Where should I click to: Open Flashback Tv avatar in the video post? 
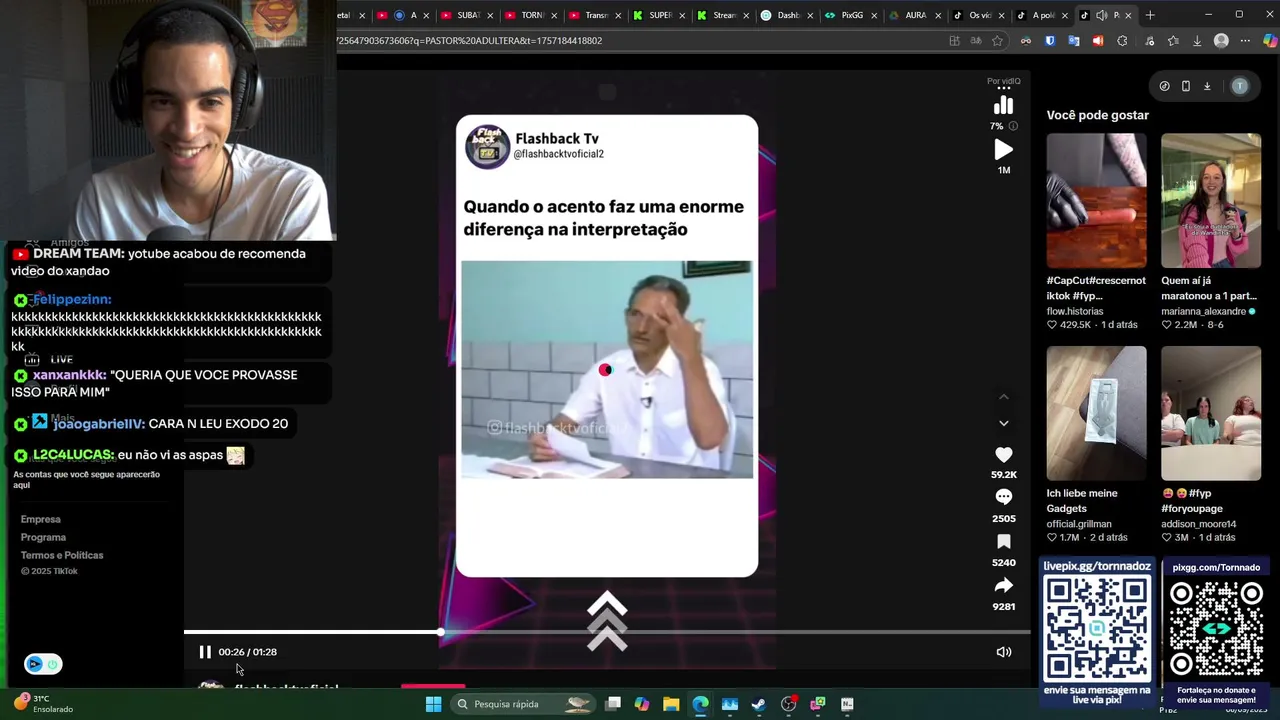487,147
